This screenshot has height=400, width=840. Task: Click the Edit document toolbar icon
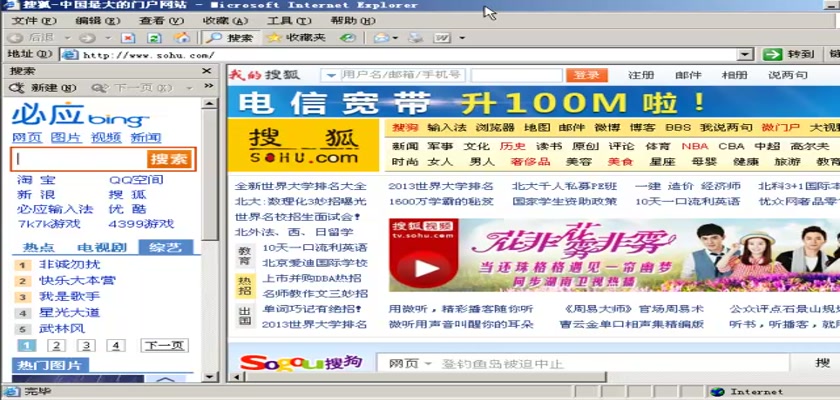click(x=442, y=38)
